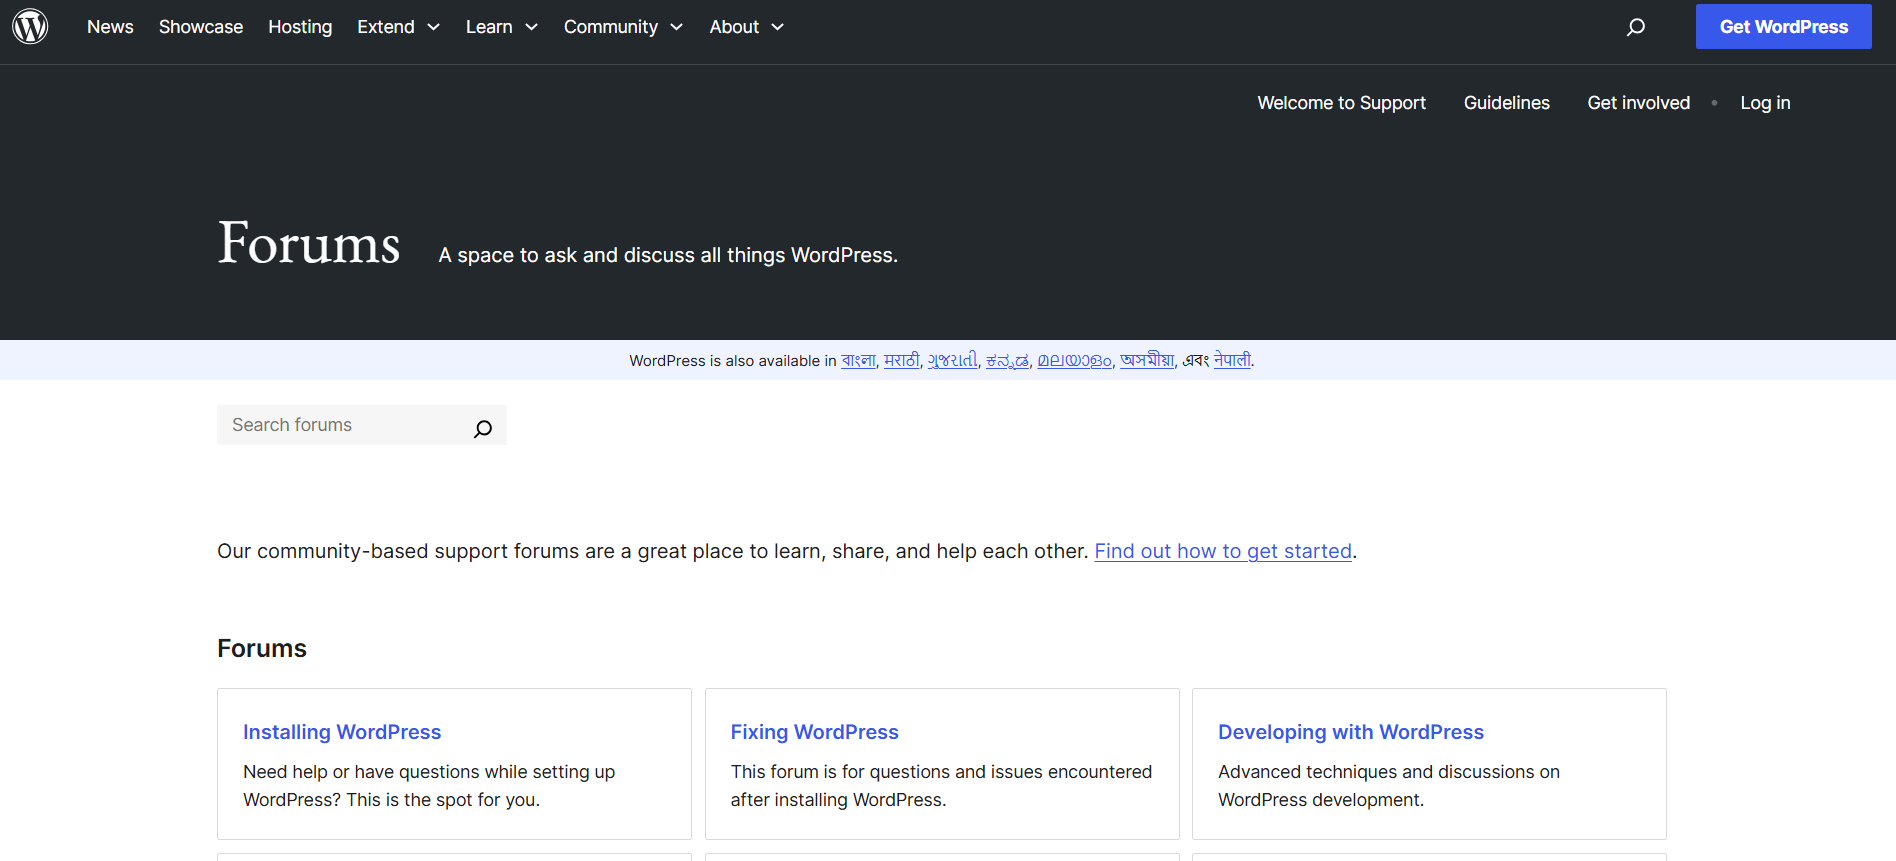
Task: Switch to the Marathi (मराठी) language link
Action: point(901,361)
